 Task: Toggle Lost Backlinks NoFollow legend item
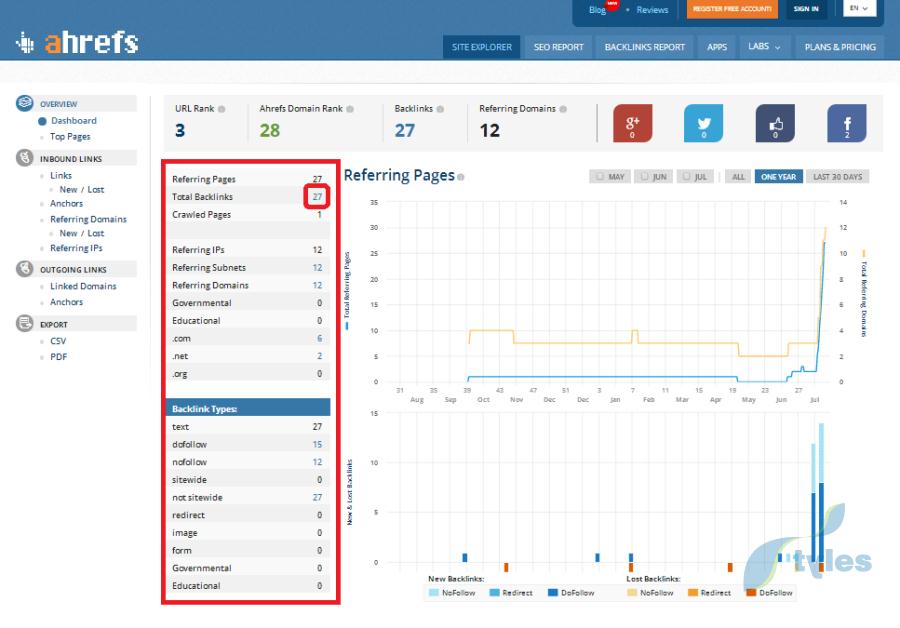[650, 593]
